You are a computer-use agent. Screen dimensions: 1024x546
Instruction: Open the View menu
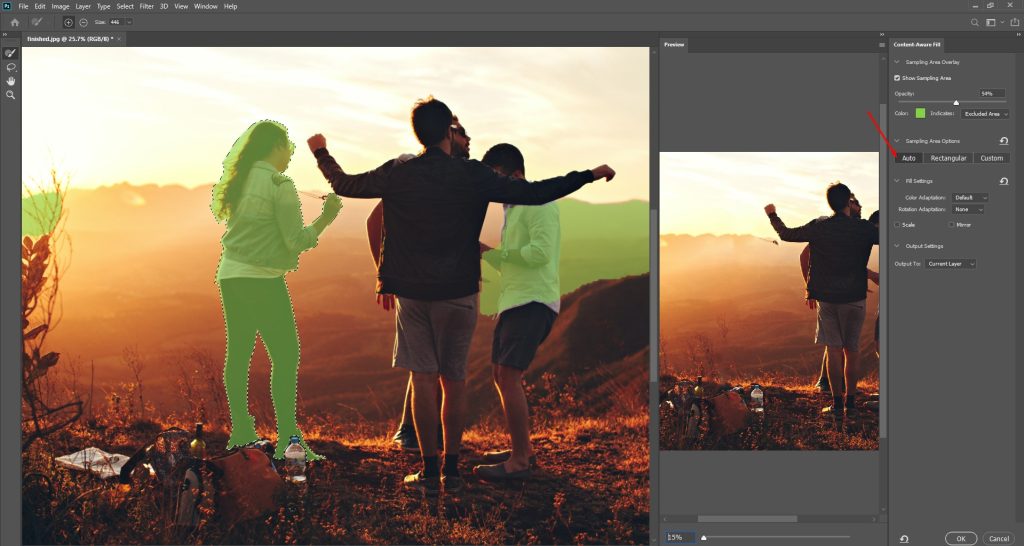(x=181, y=7)
